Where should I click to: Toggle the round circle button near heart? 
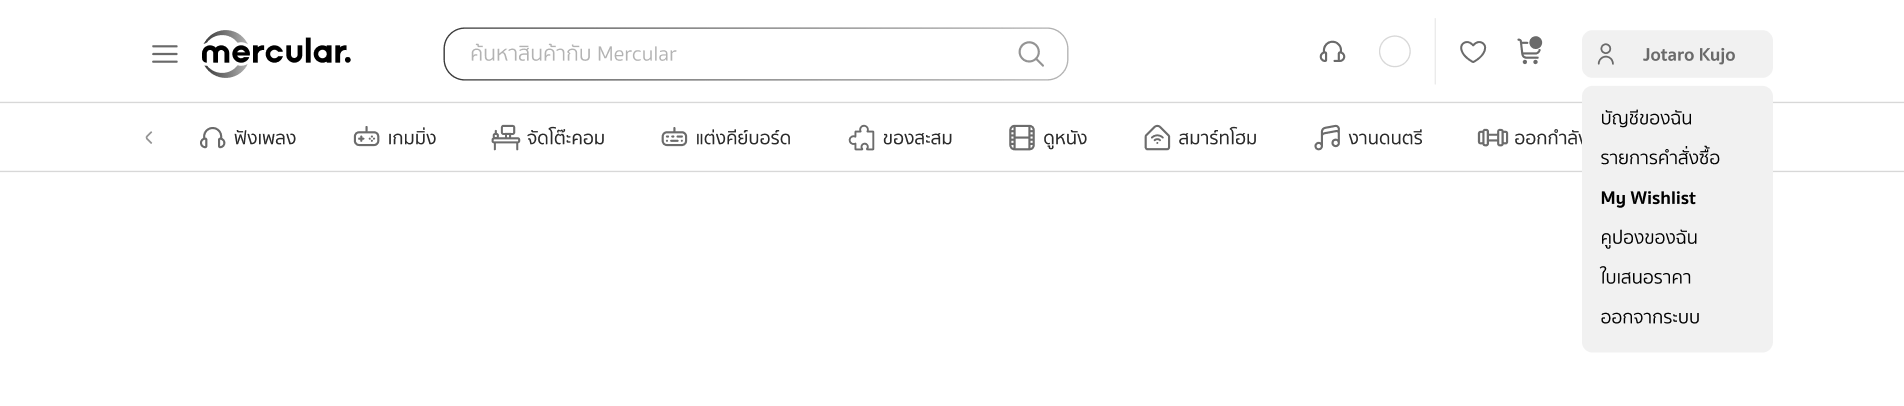coord(1395,52)
